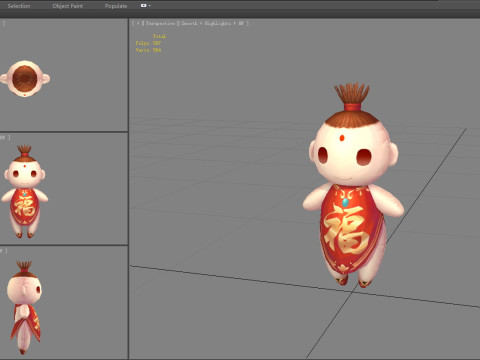Click the yellow Total statistics heading
Image resolution: width=480 pixels, height=360 pixels.
(159, 36)
